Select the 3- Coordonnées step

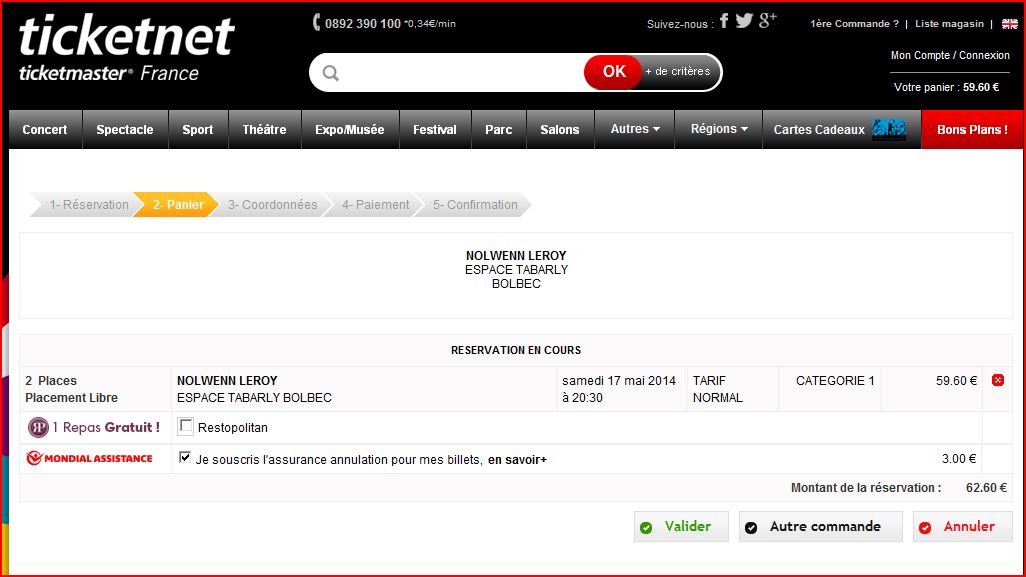coord(272,205)
